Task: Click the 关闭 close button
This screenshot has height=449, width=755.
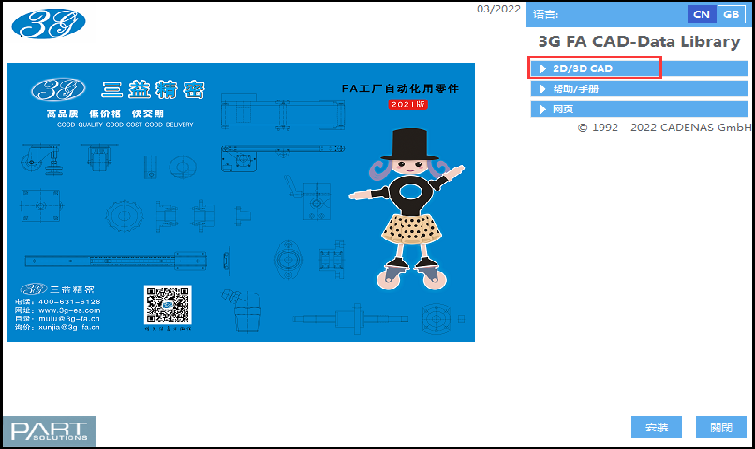Action: (721, 427)
